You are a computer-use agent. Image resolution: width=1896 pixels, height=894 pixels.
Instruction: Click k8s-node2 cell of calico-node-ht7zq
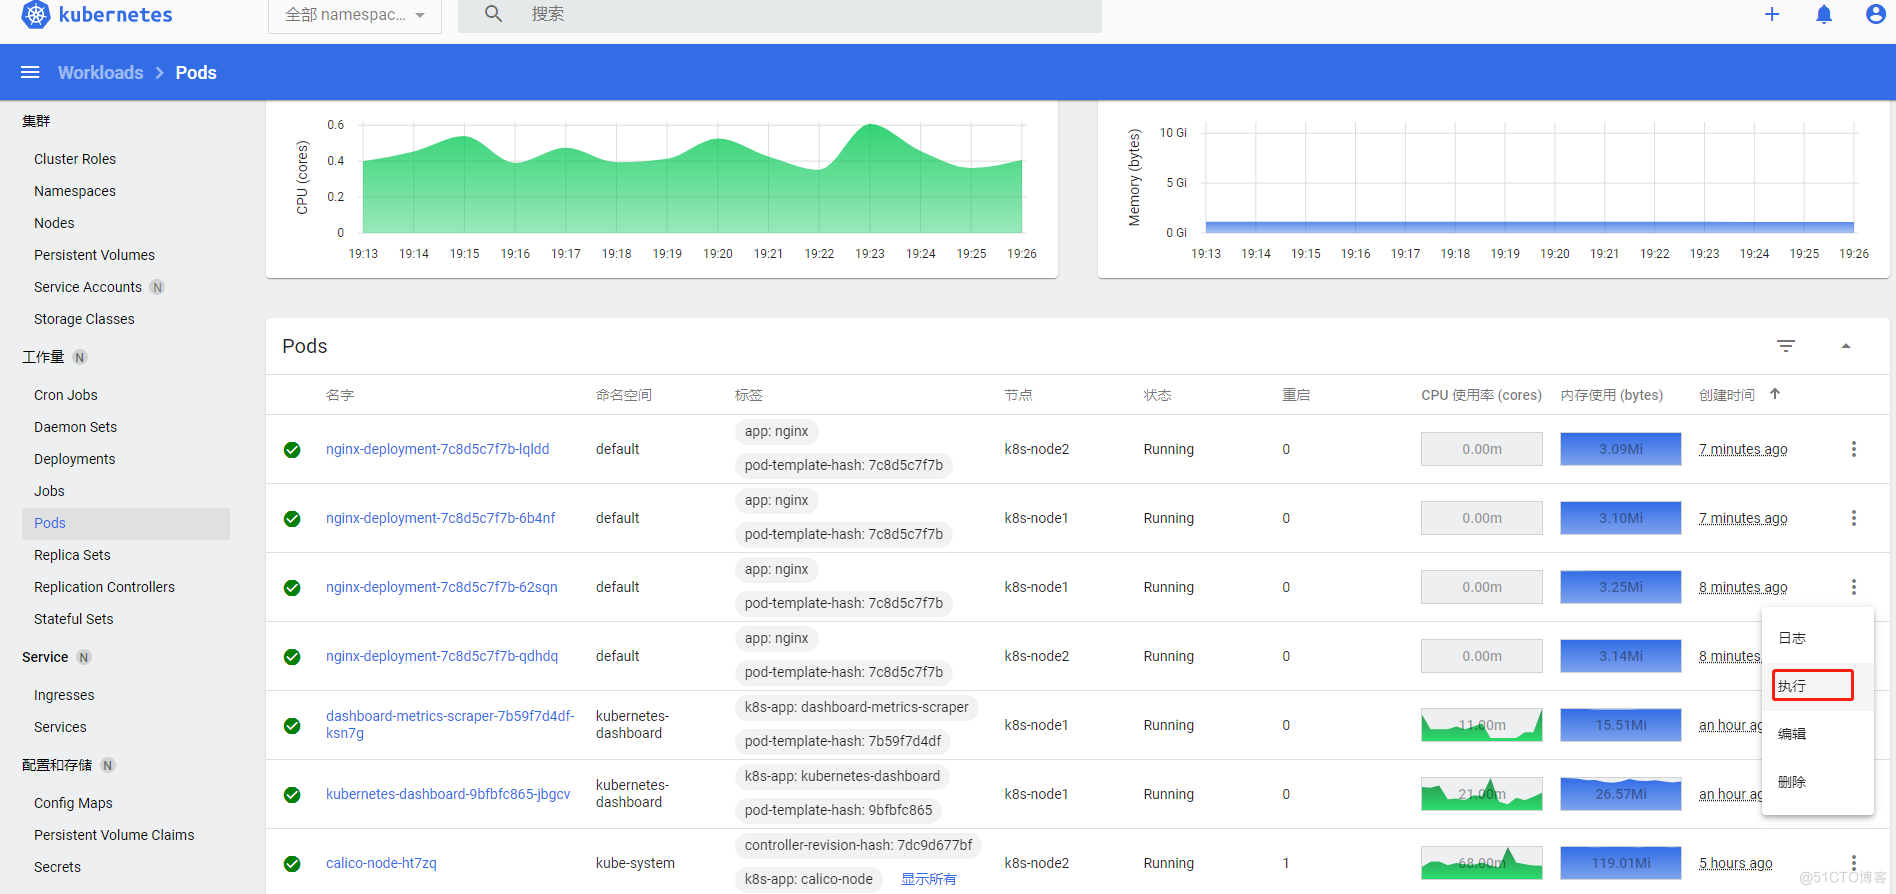pos(1036,863)
